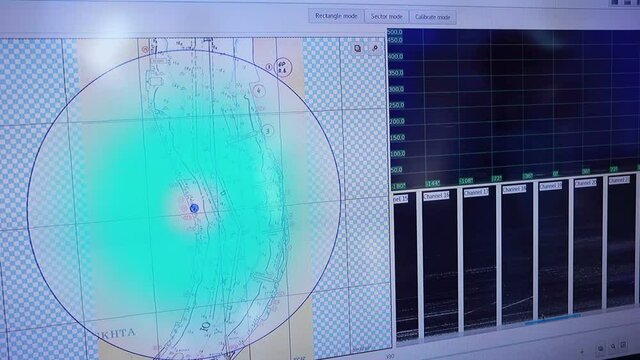640x360 pixels.
Task: Select the blue marker at circle center
Action: coord(194,208)
